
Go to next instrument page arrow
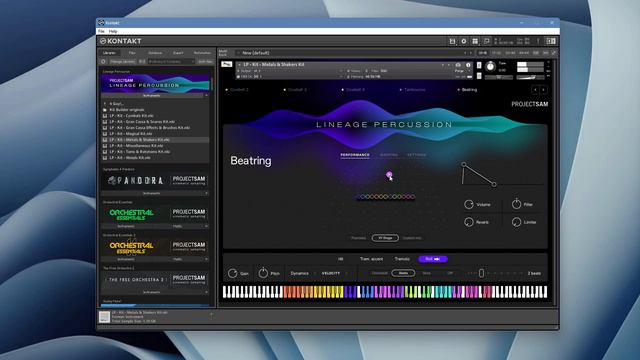click(543, 90)
